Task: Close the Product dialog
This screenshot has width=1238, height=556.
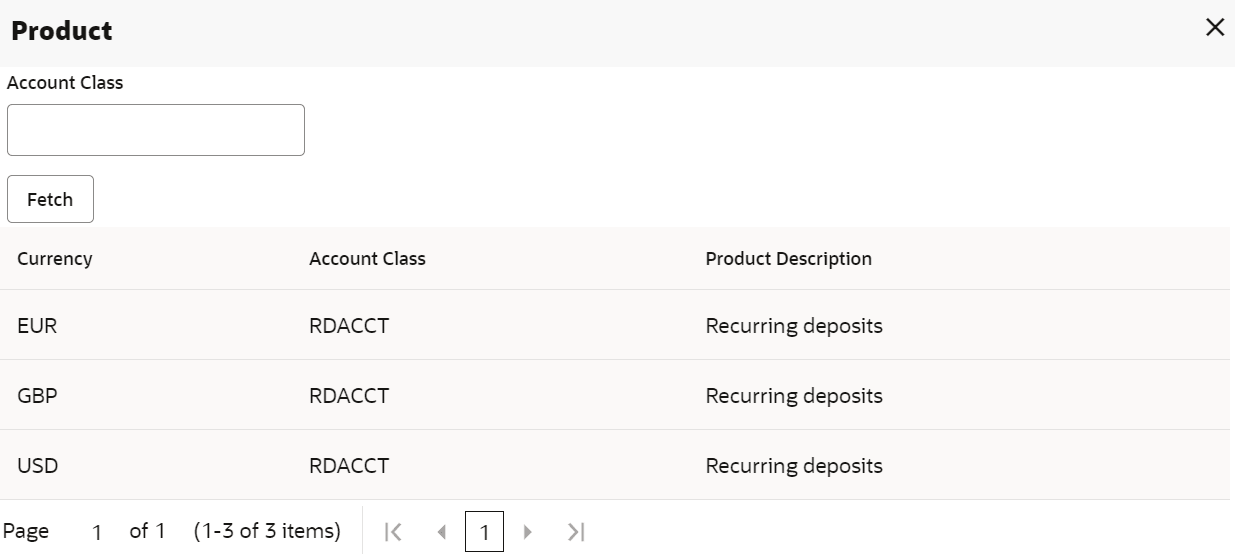Action: pyautogui.click(x=1215, y=28)
